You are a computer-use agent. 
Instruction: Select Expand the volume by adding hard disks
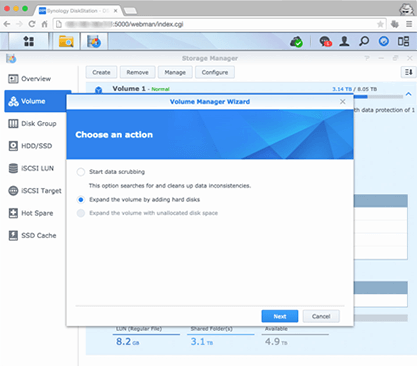[81, 200]
